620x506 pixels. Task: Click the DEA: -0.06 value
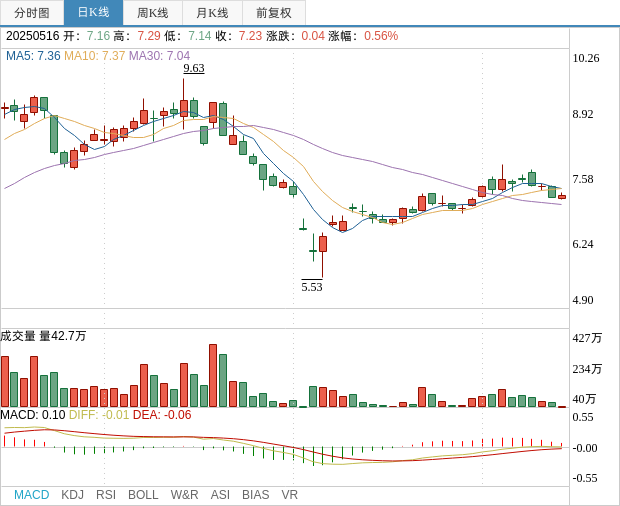coord(162,415)
